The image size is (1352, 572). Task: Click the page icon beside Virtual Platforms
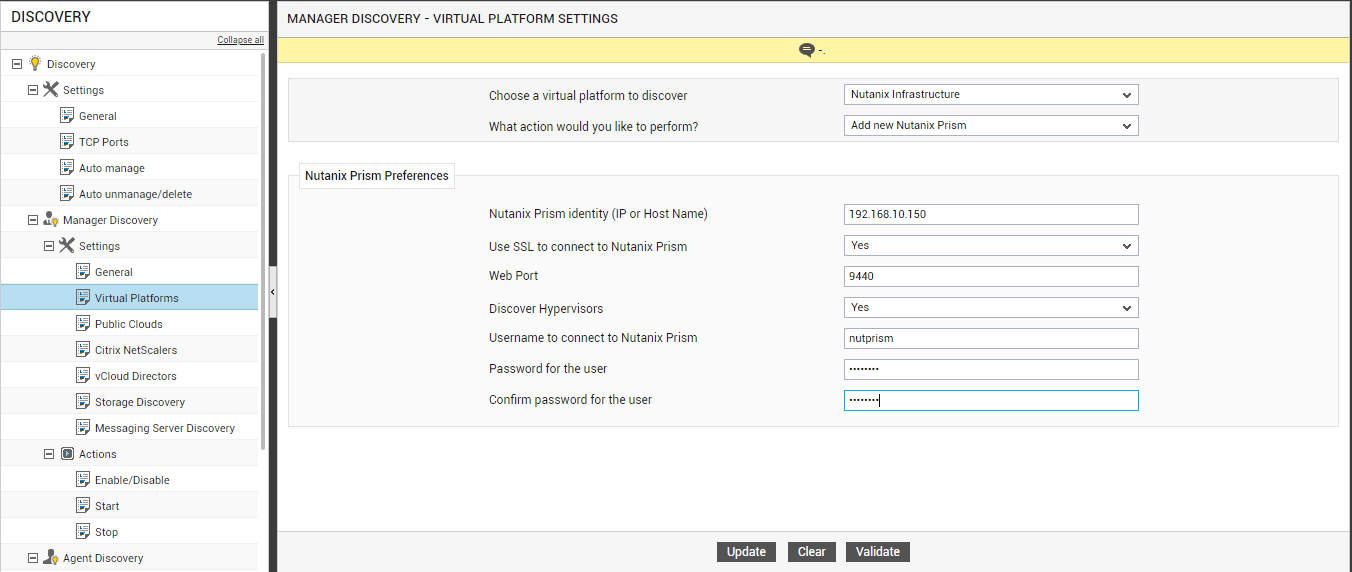pos(83,297)
